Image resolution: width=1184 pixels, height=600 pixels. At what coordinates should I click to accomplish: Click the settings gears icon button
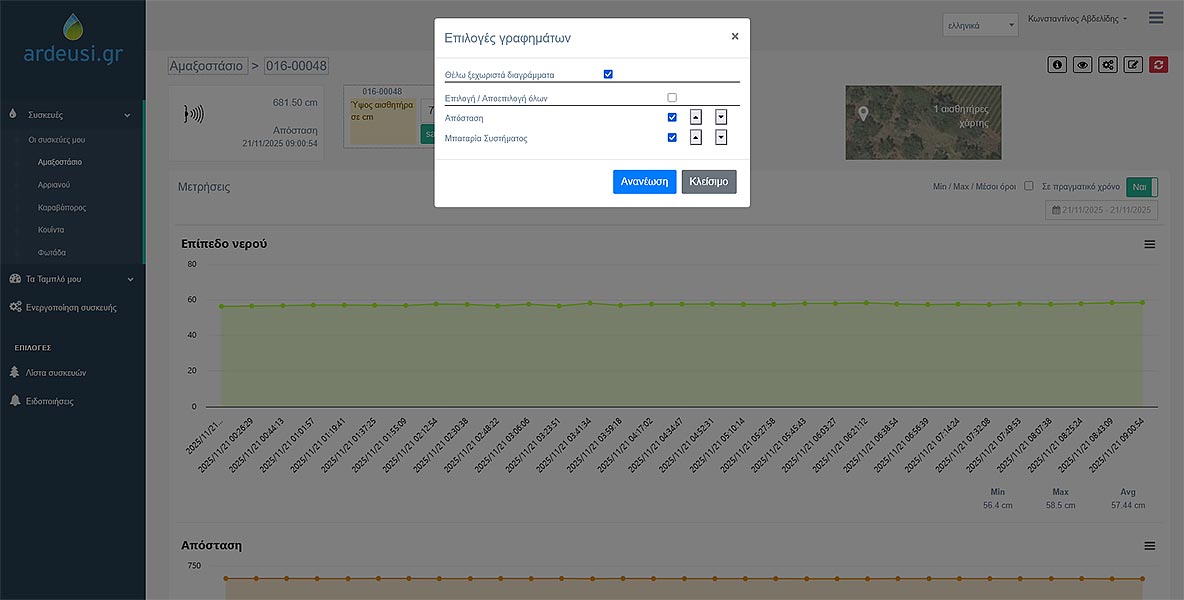[x=1108, y=65]
